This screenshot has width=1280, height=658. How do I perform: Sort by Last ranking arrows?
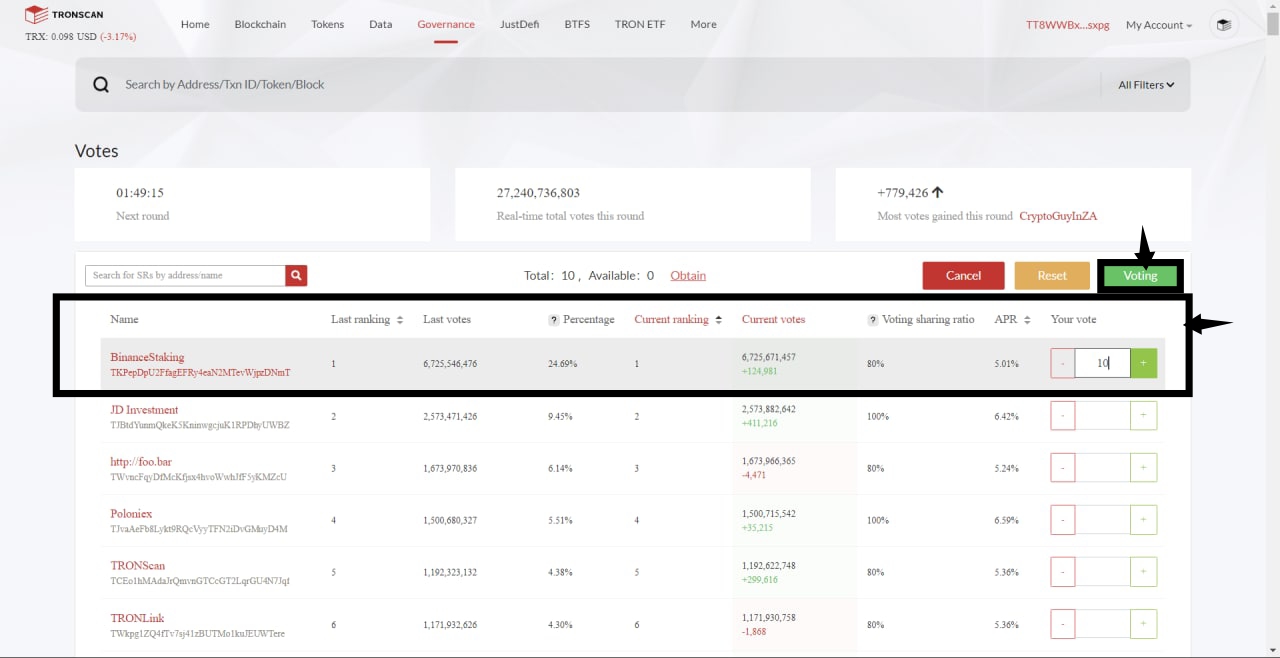tap(400, 320)
